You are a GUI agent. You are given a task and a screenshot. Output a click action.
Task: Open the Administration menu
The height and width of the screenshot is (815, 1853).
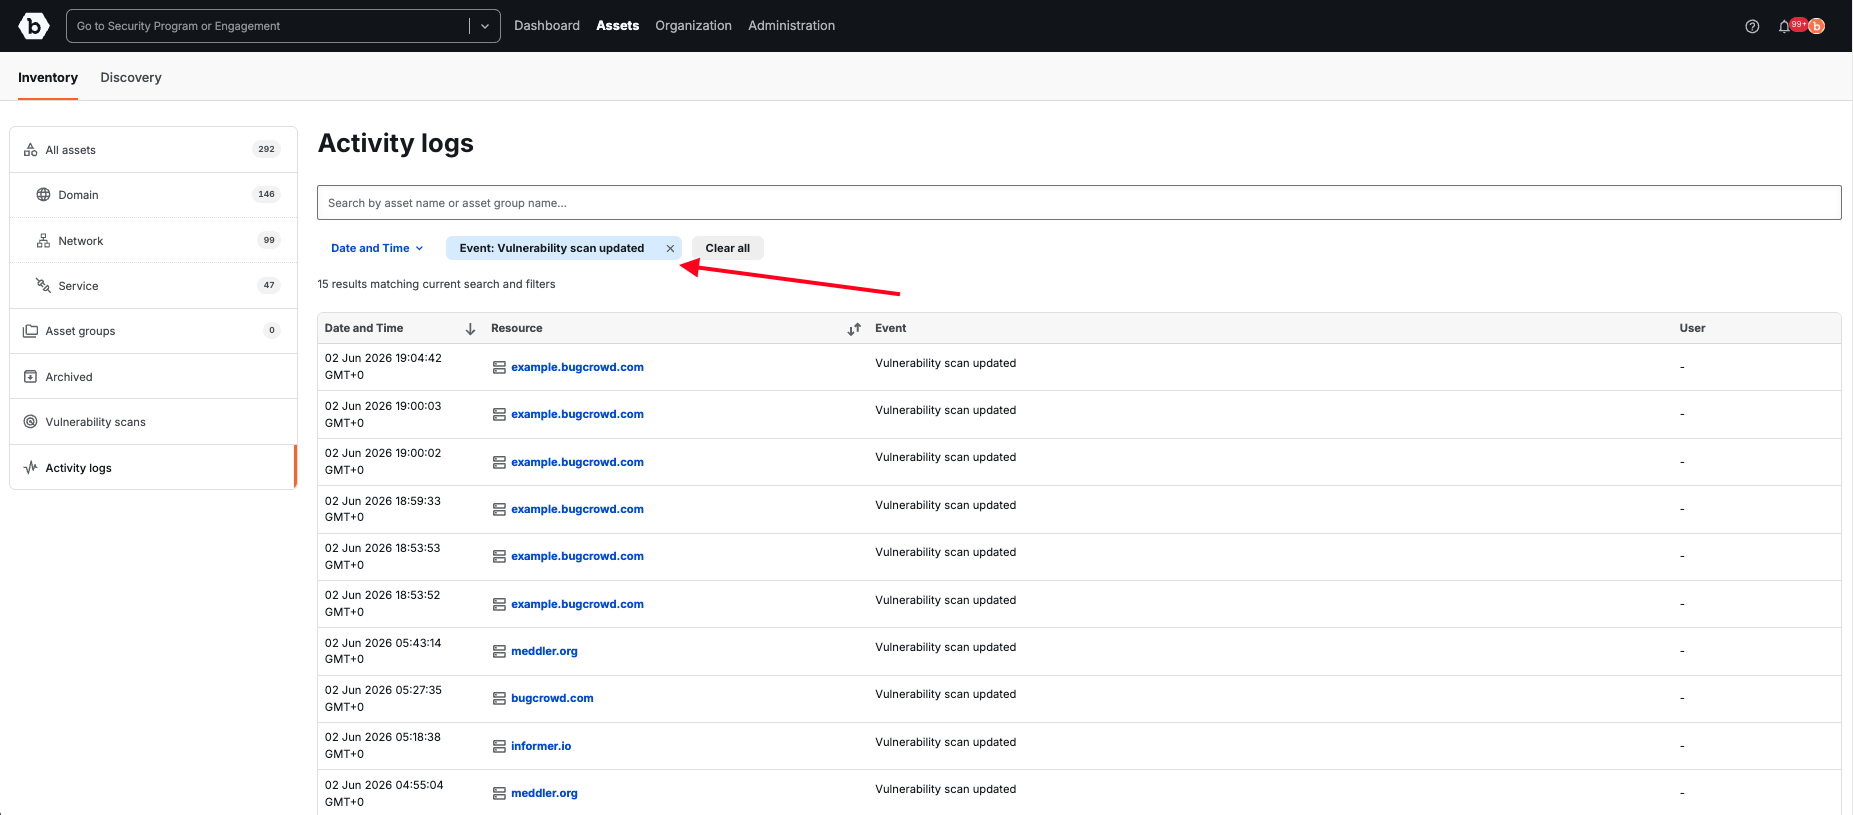click(791, 26)
